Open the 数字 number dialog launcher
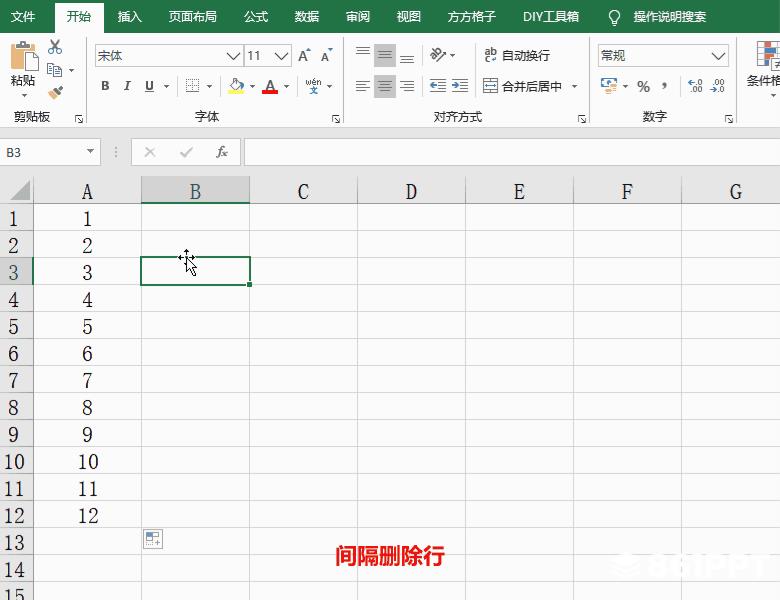This screenshot has width=780, height=600. click(729, 118)
